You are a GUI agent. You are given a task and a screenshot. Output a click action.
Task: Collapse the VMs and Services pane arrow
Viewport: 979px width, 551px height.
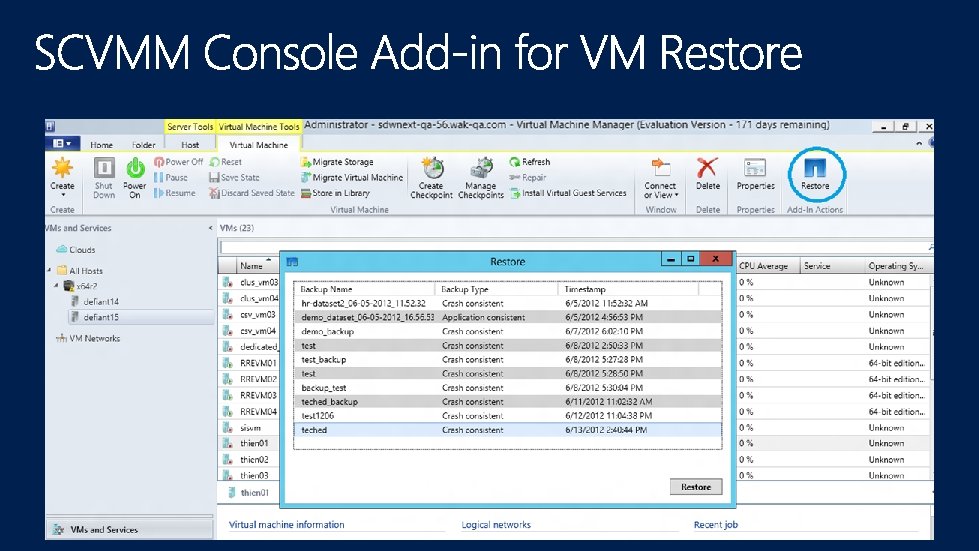pos(210,228)
